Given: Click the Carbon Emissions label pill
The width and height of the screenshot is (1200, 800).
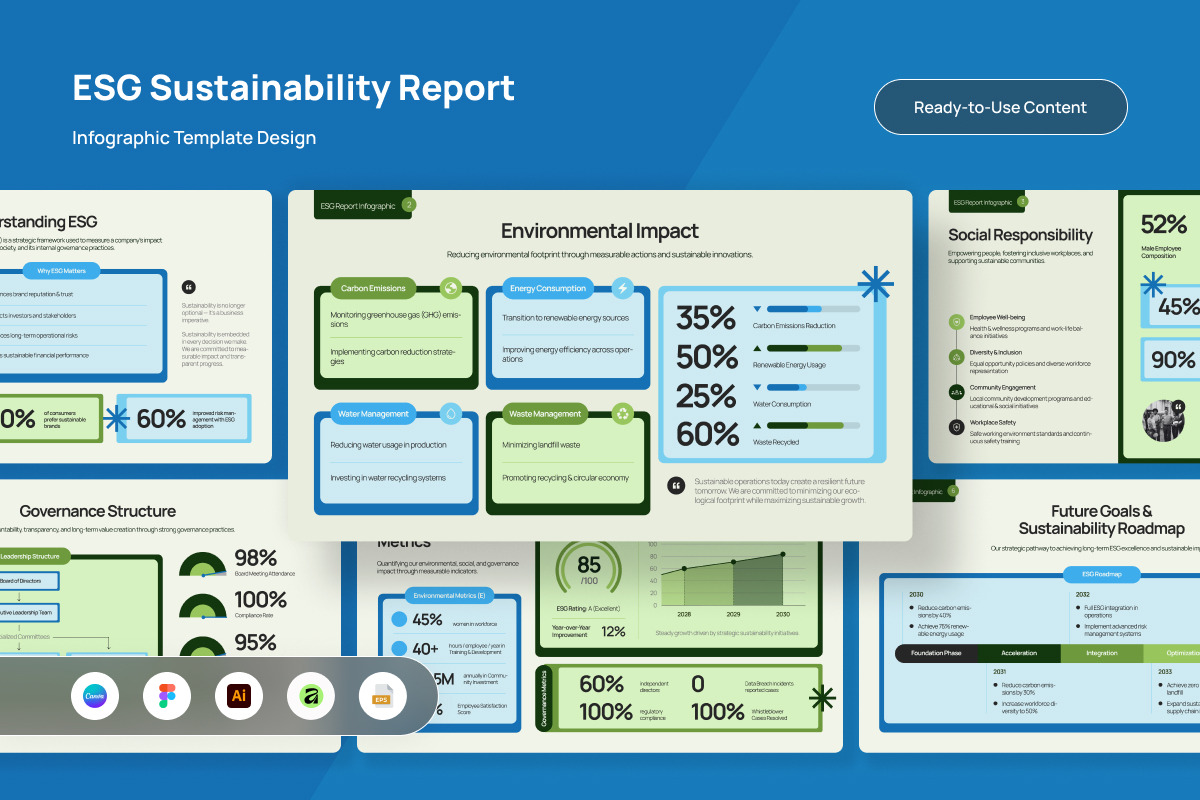Looking at the screenshot, I should pyautogui.click(x=373, y=288).
